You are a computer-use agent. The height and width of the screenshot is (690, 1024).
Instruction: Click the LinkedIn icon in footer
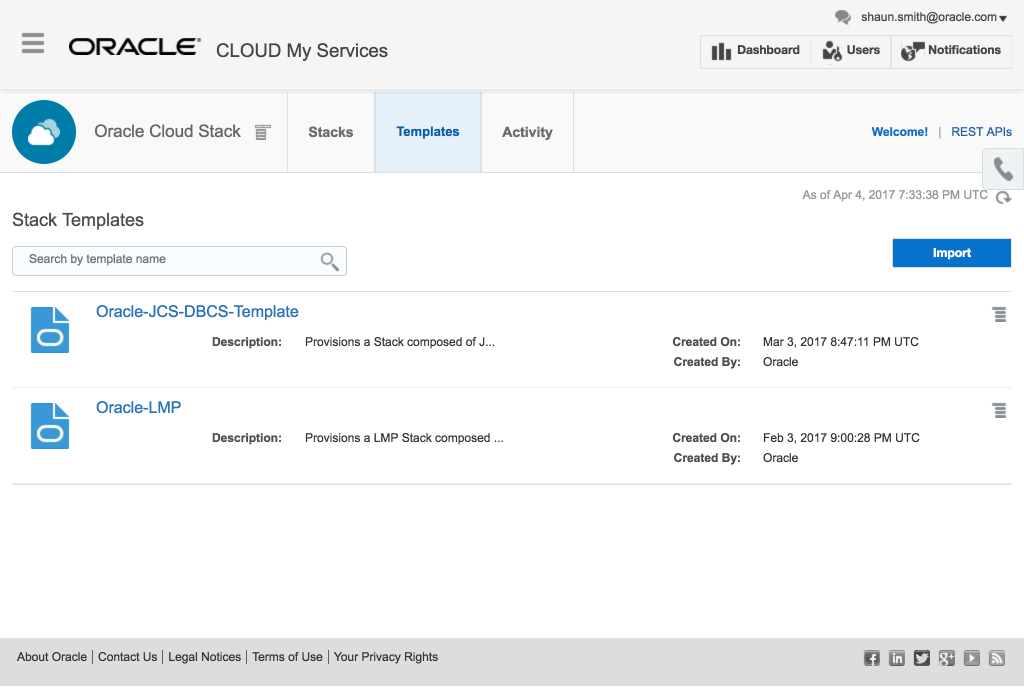point(897,658)
